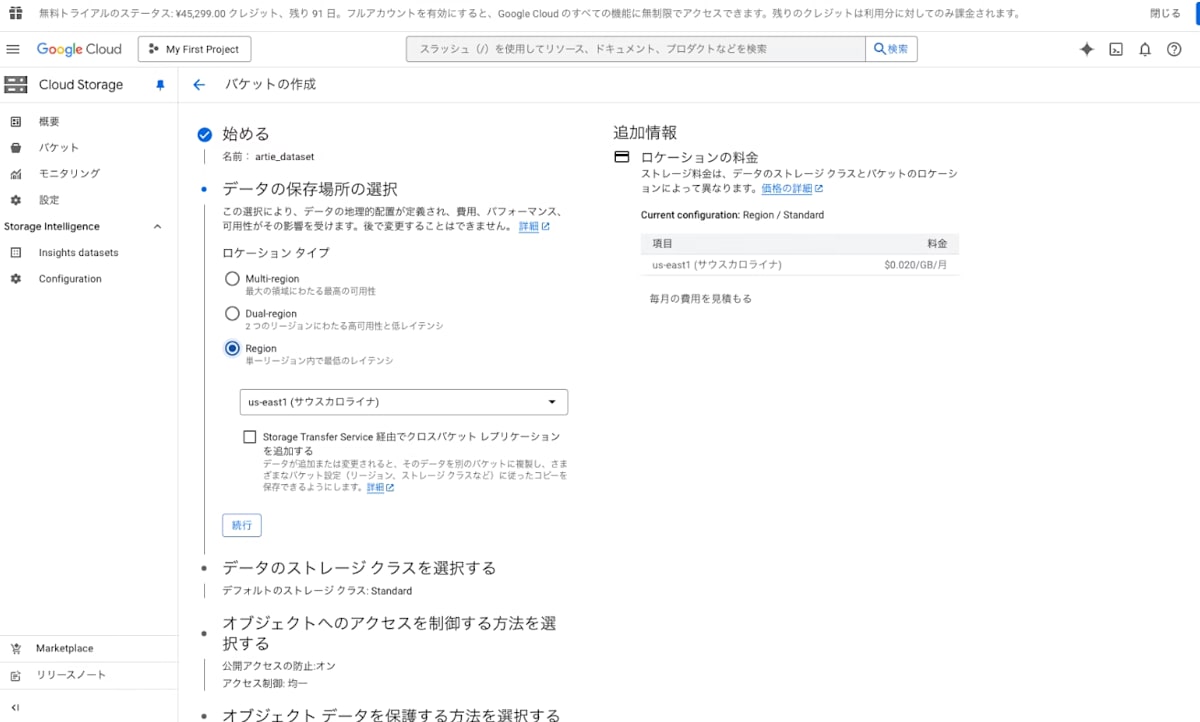The height and width of the screenshot is (722, 1200).
Task: Click the pin icon next to Cloud Storage
Action: [x=160, y=85]
